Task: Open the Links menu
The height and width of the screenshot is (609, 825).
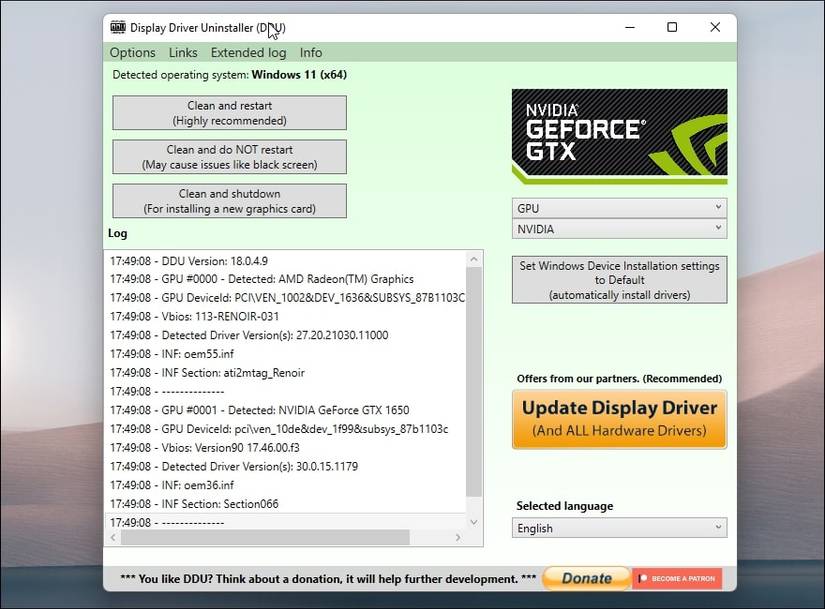Action: pyautogui.click(x=183, y=52)
